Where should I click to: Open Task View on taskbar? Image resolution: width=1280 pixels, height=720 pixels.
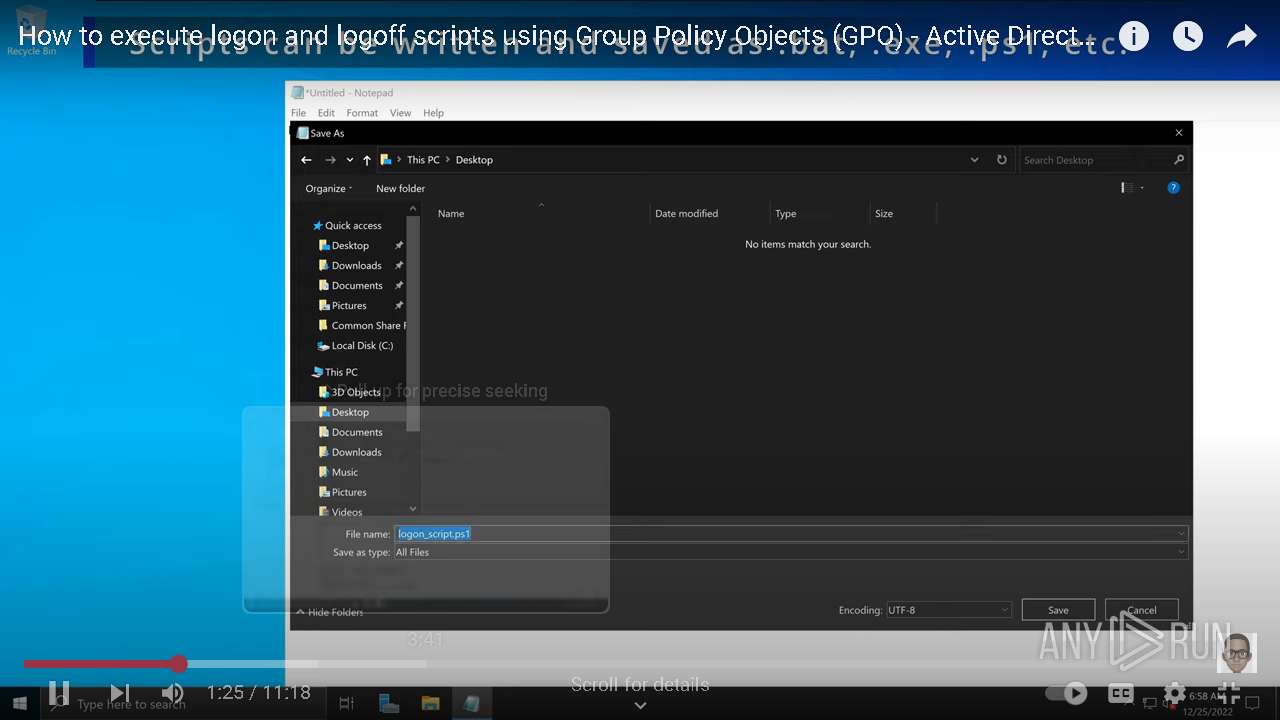point(346,704)
